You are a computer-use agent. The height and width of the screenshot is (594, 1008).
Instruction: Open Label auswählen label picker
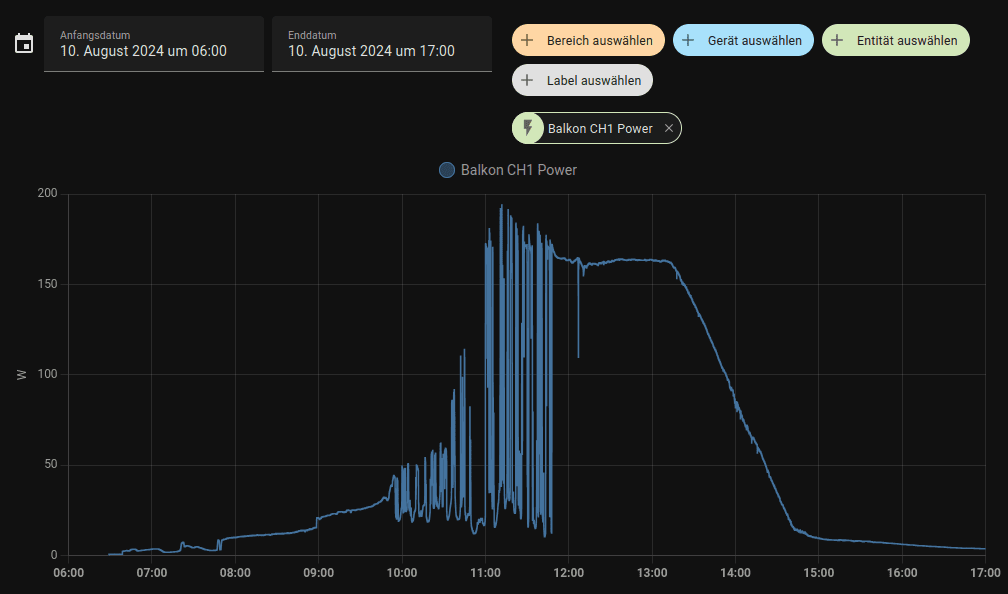[582, 80]
